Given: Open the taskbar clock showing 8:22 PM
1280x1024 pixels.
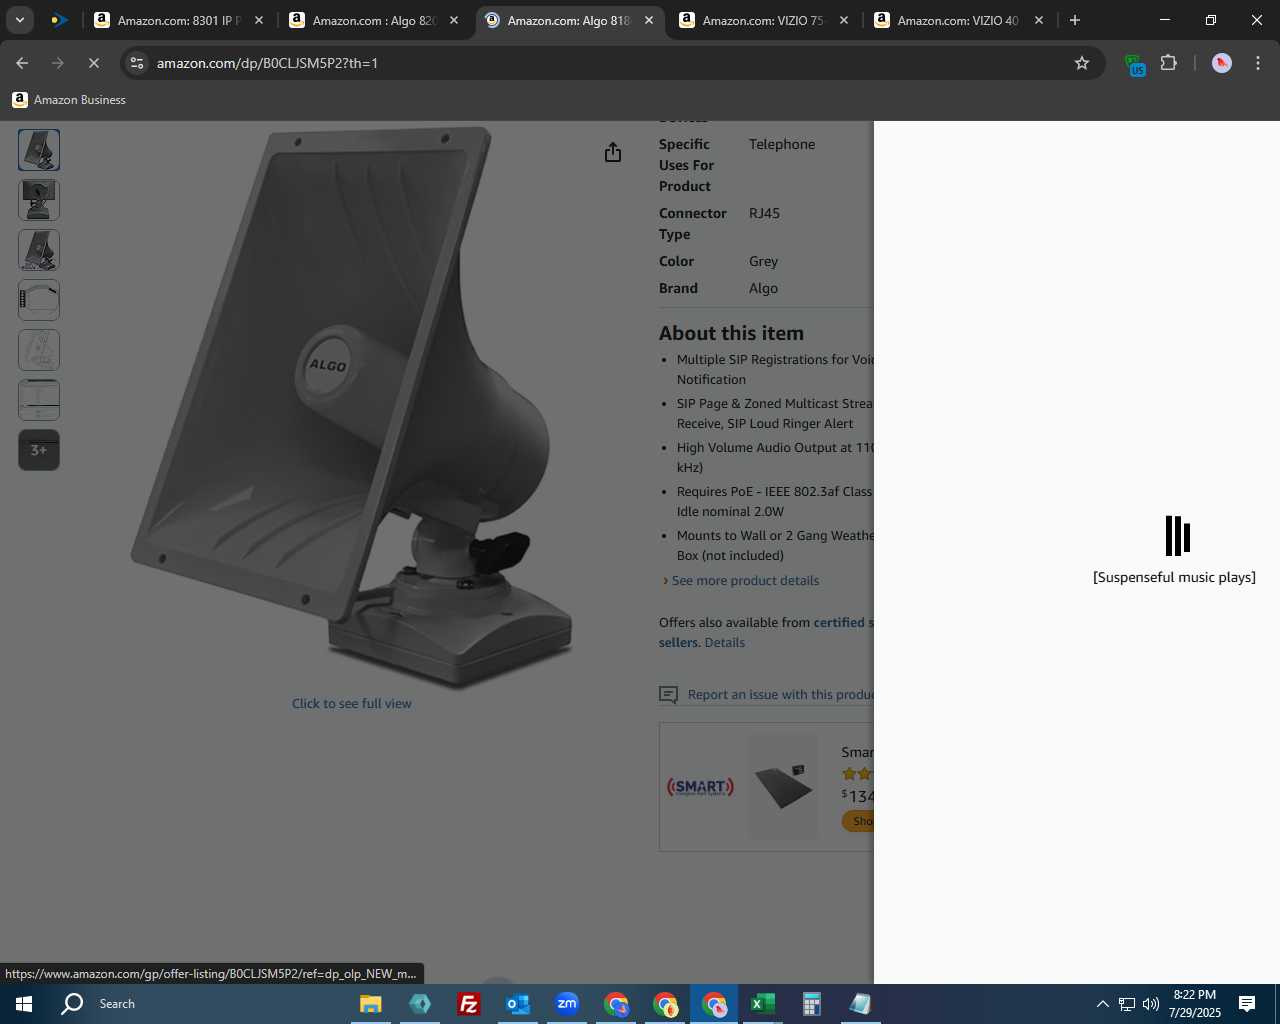Looking at the screenshot, I should 1195,1004.
